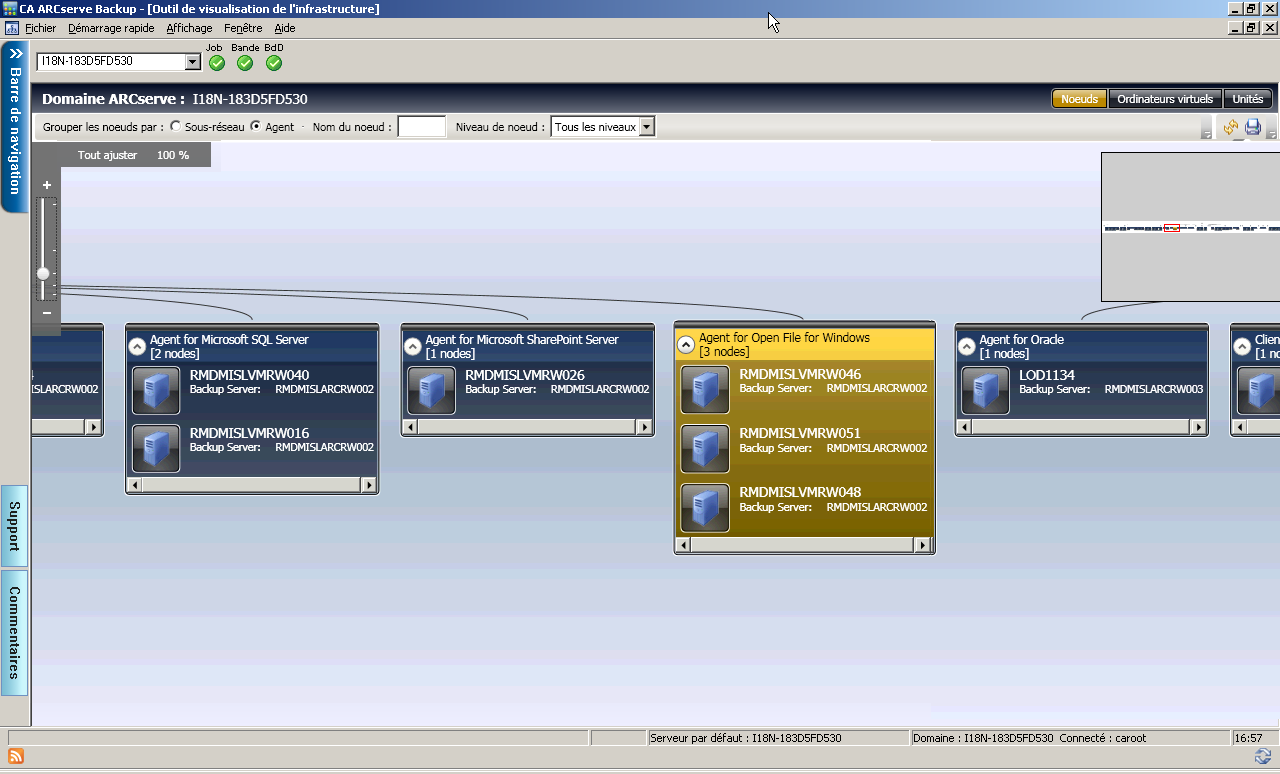
Task: Click the RSS feed icon in status bar
Action: 15,756
